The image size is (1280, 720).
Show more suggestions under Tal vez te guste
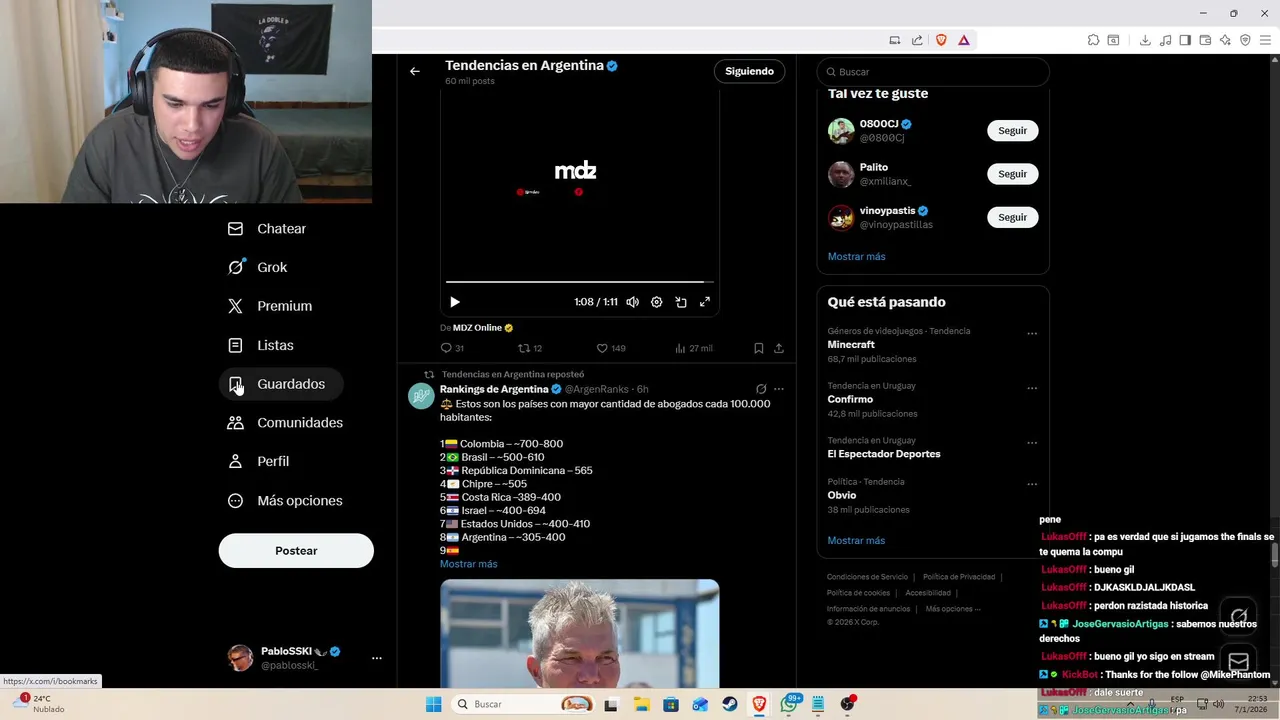(x=856, y=257)
